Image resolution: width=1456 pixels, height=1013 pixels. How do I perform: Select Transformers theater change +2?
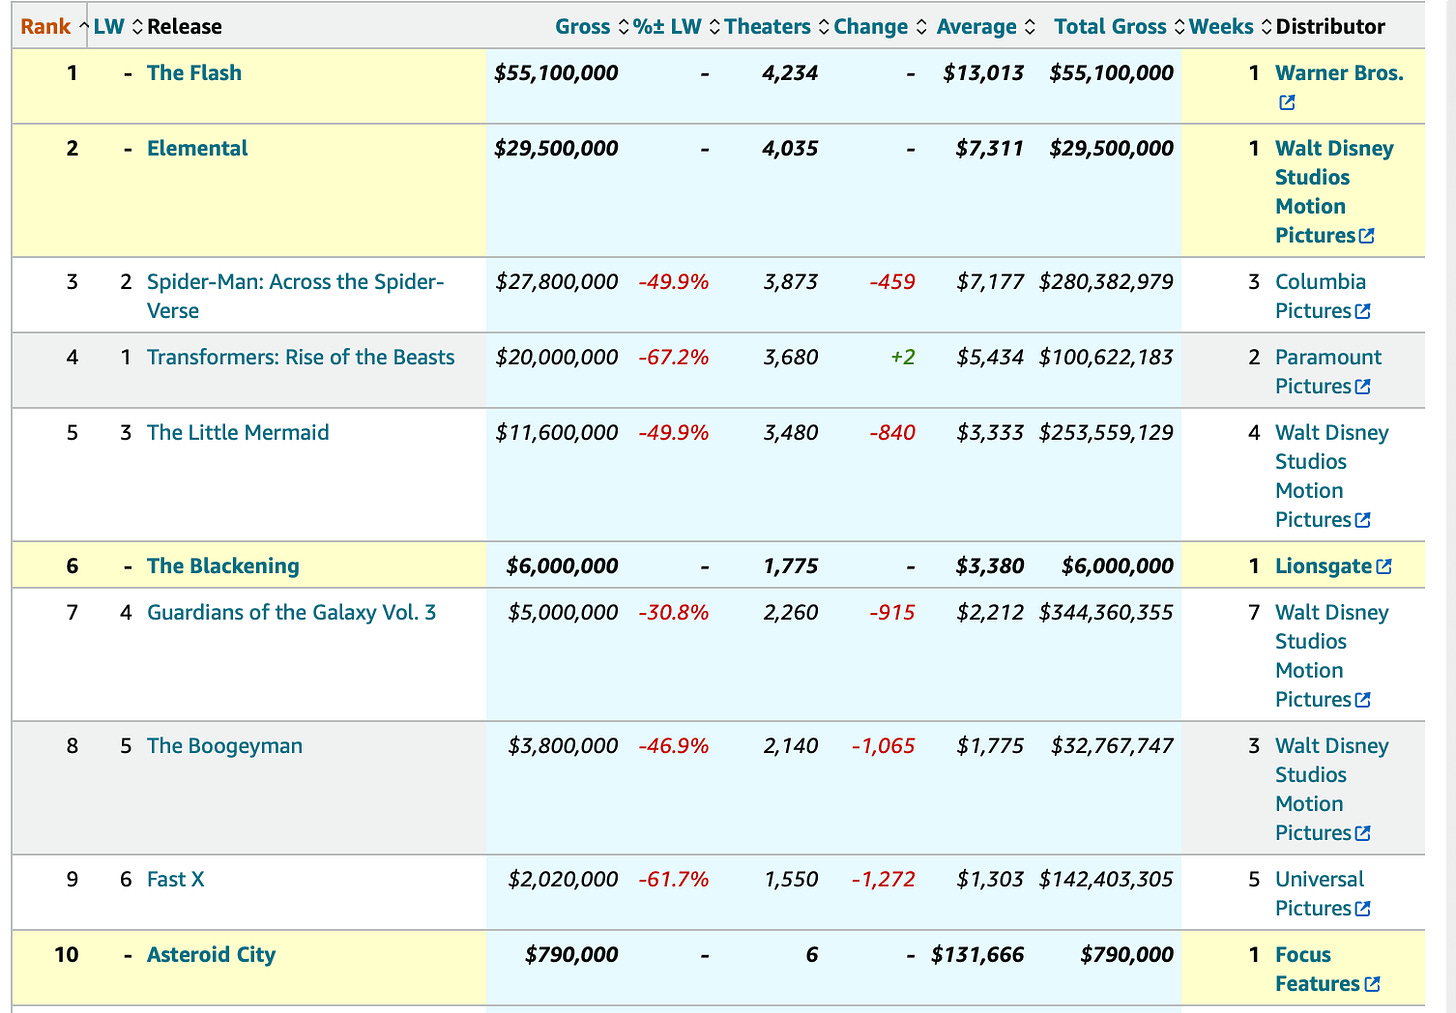point(903,357)
